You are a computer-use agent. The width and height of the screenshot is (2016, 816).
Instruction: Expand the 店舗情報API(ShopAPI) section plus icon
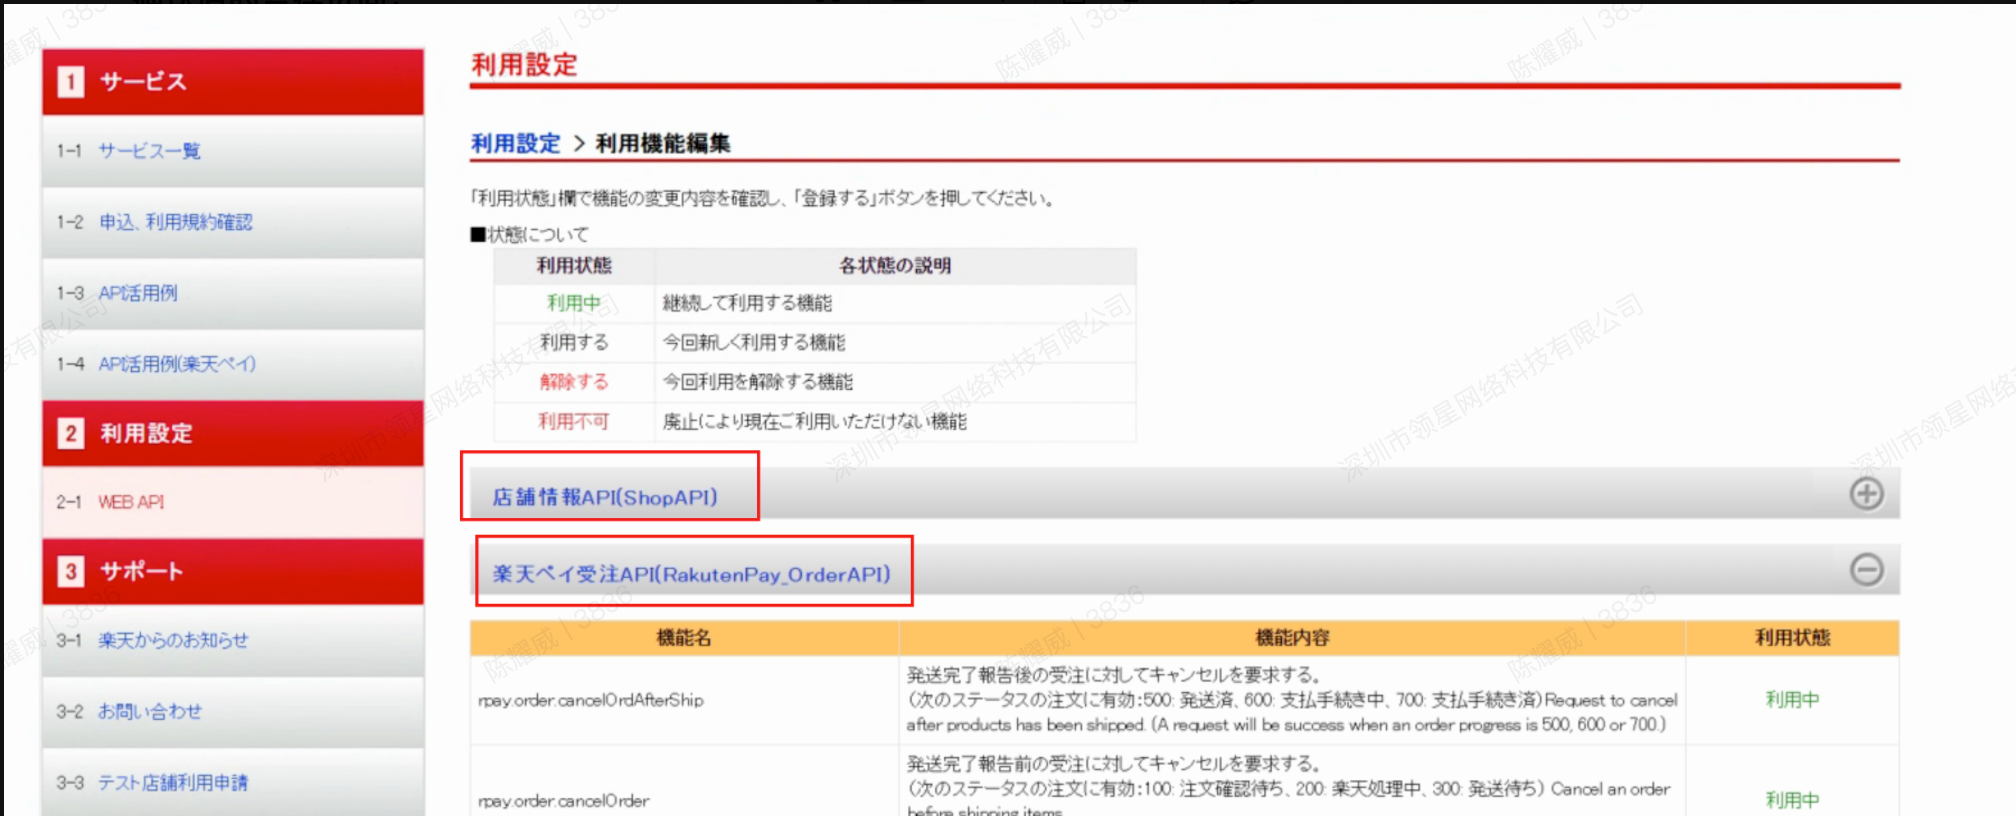[1866, 493]
